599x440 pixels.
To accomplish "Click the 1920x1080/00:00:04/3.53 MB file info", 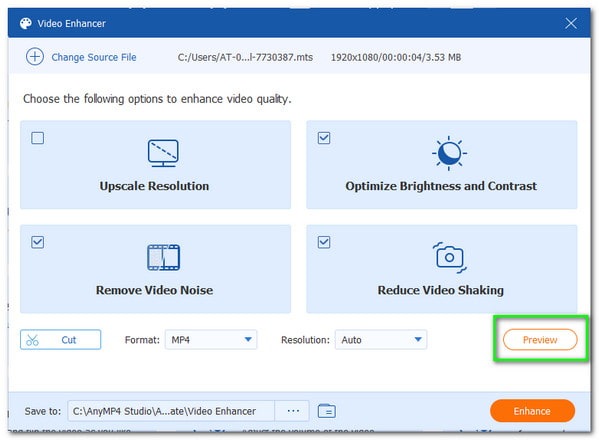I will (x=396, y=57).
